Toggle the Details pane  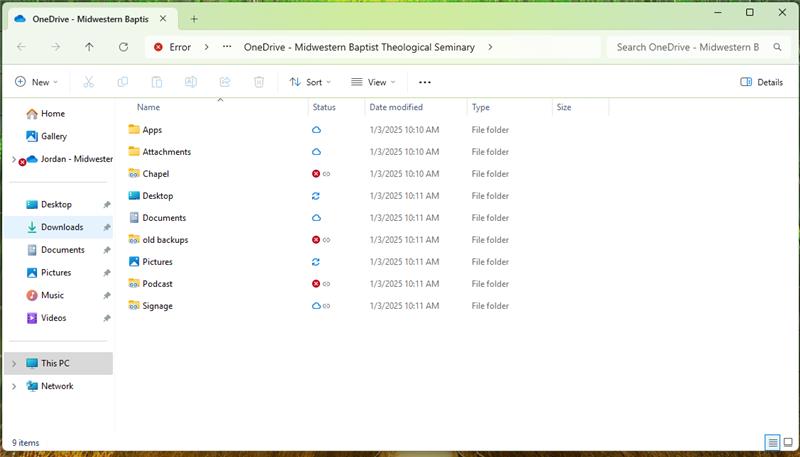pyautogui.click(x=761, y=82)
